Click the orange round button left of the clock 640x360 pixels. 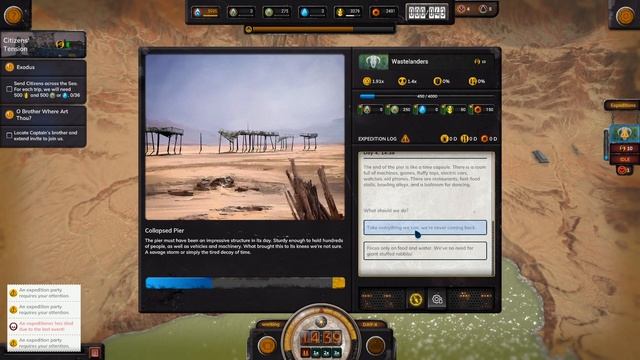click(267, 346)
